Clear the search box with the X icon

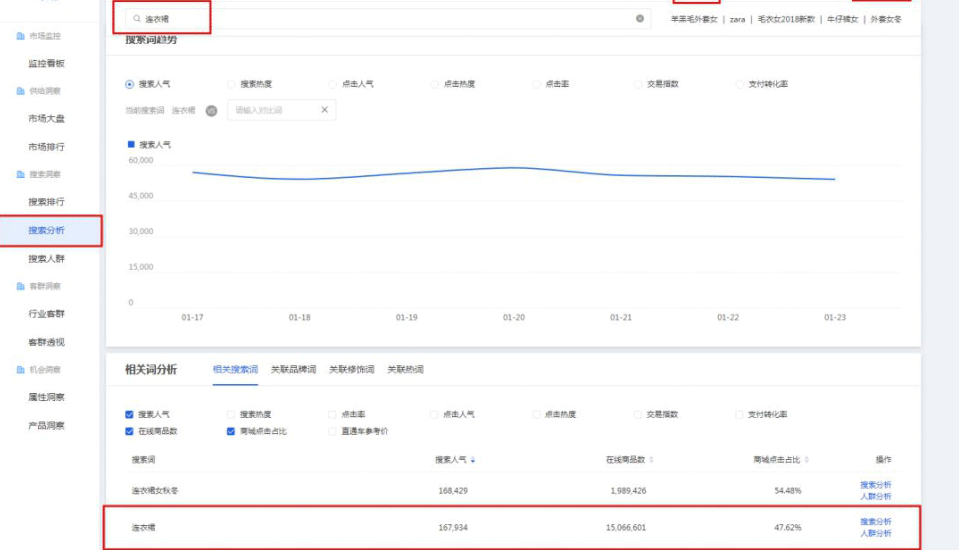[640, 19]
